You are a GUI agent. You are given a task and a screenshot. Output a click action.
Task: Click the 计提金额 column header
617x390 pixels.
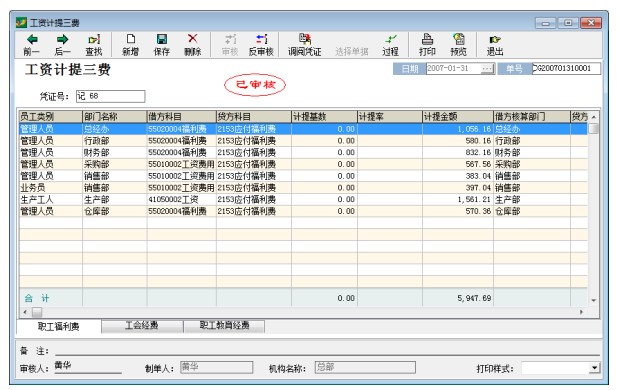(458, 116)
